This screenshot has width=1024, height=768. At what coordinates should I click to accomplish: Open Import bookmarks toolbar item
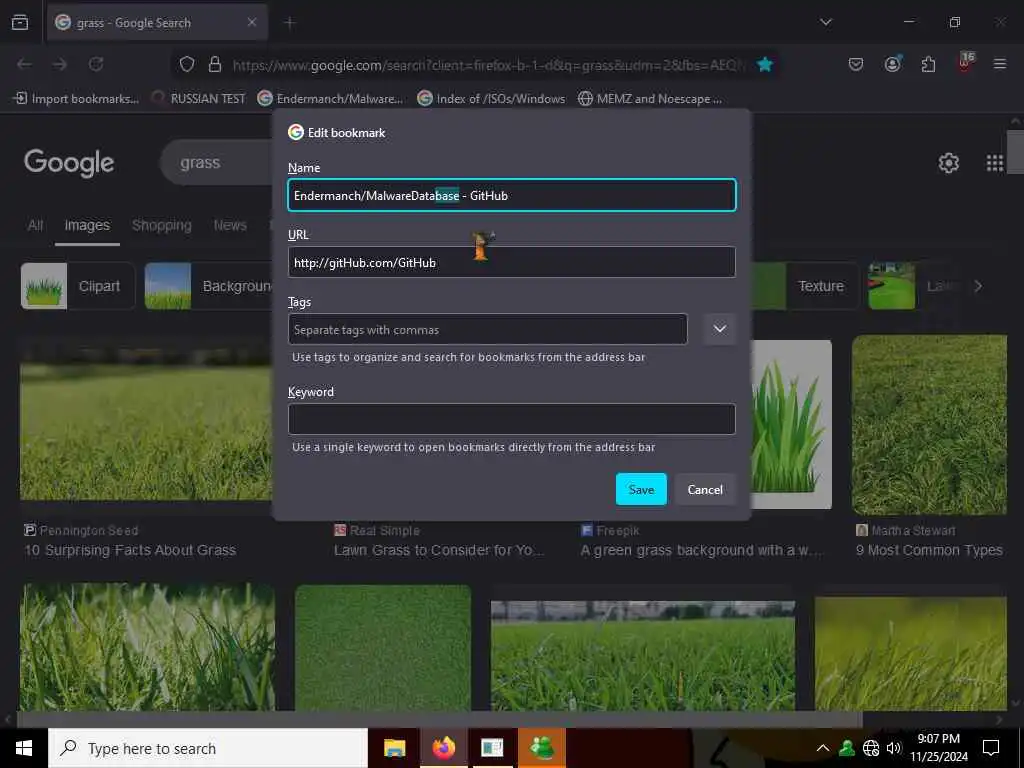(76, 99)
